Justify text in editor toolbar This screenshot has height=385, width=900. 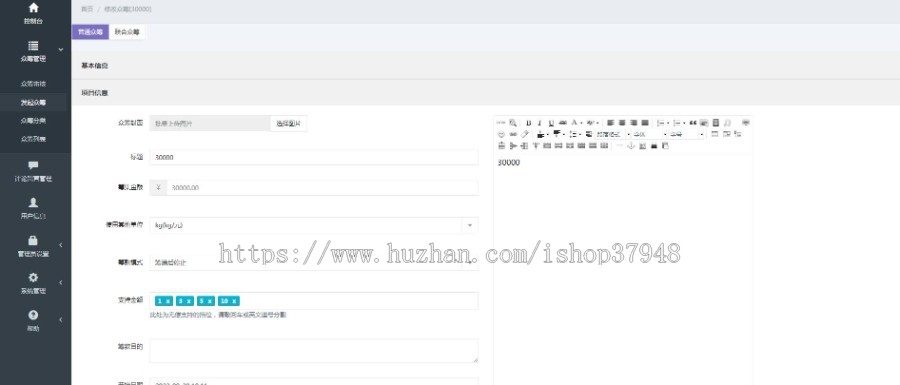tap(645, 123)
